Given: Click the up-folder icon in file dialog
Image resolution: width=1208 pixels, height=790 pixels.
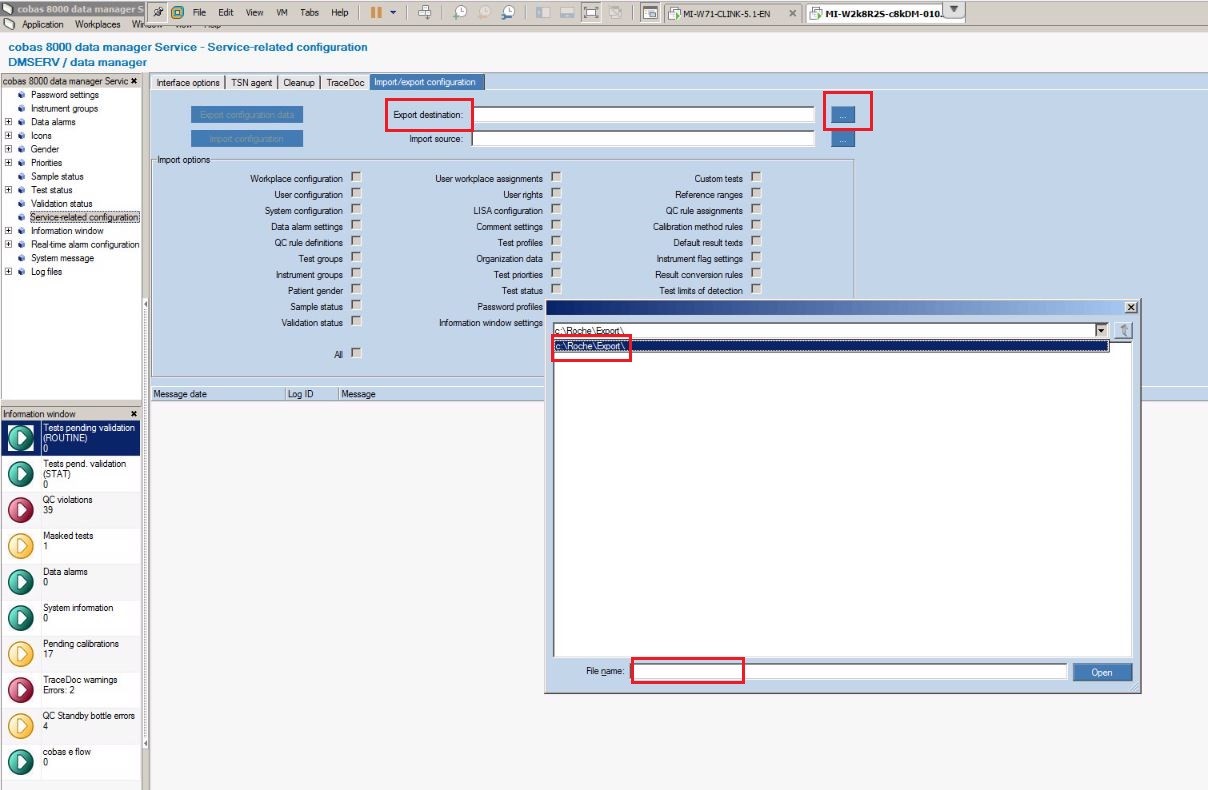Looking at the screenshot, I should (1124, 330).
